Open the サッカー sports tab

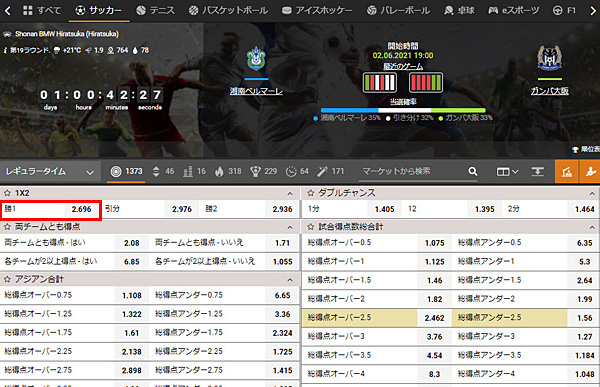[x=99, y=10]
